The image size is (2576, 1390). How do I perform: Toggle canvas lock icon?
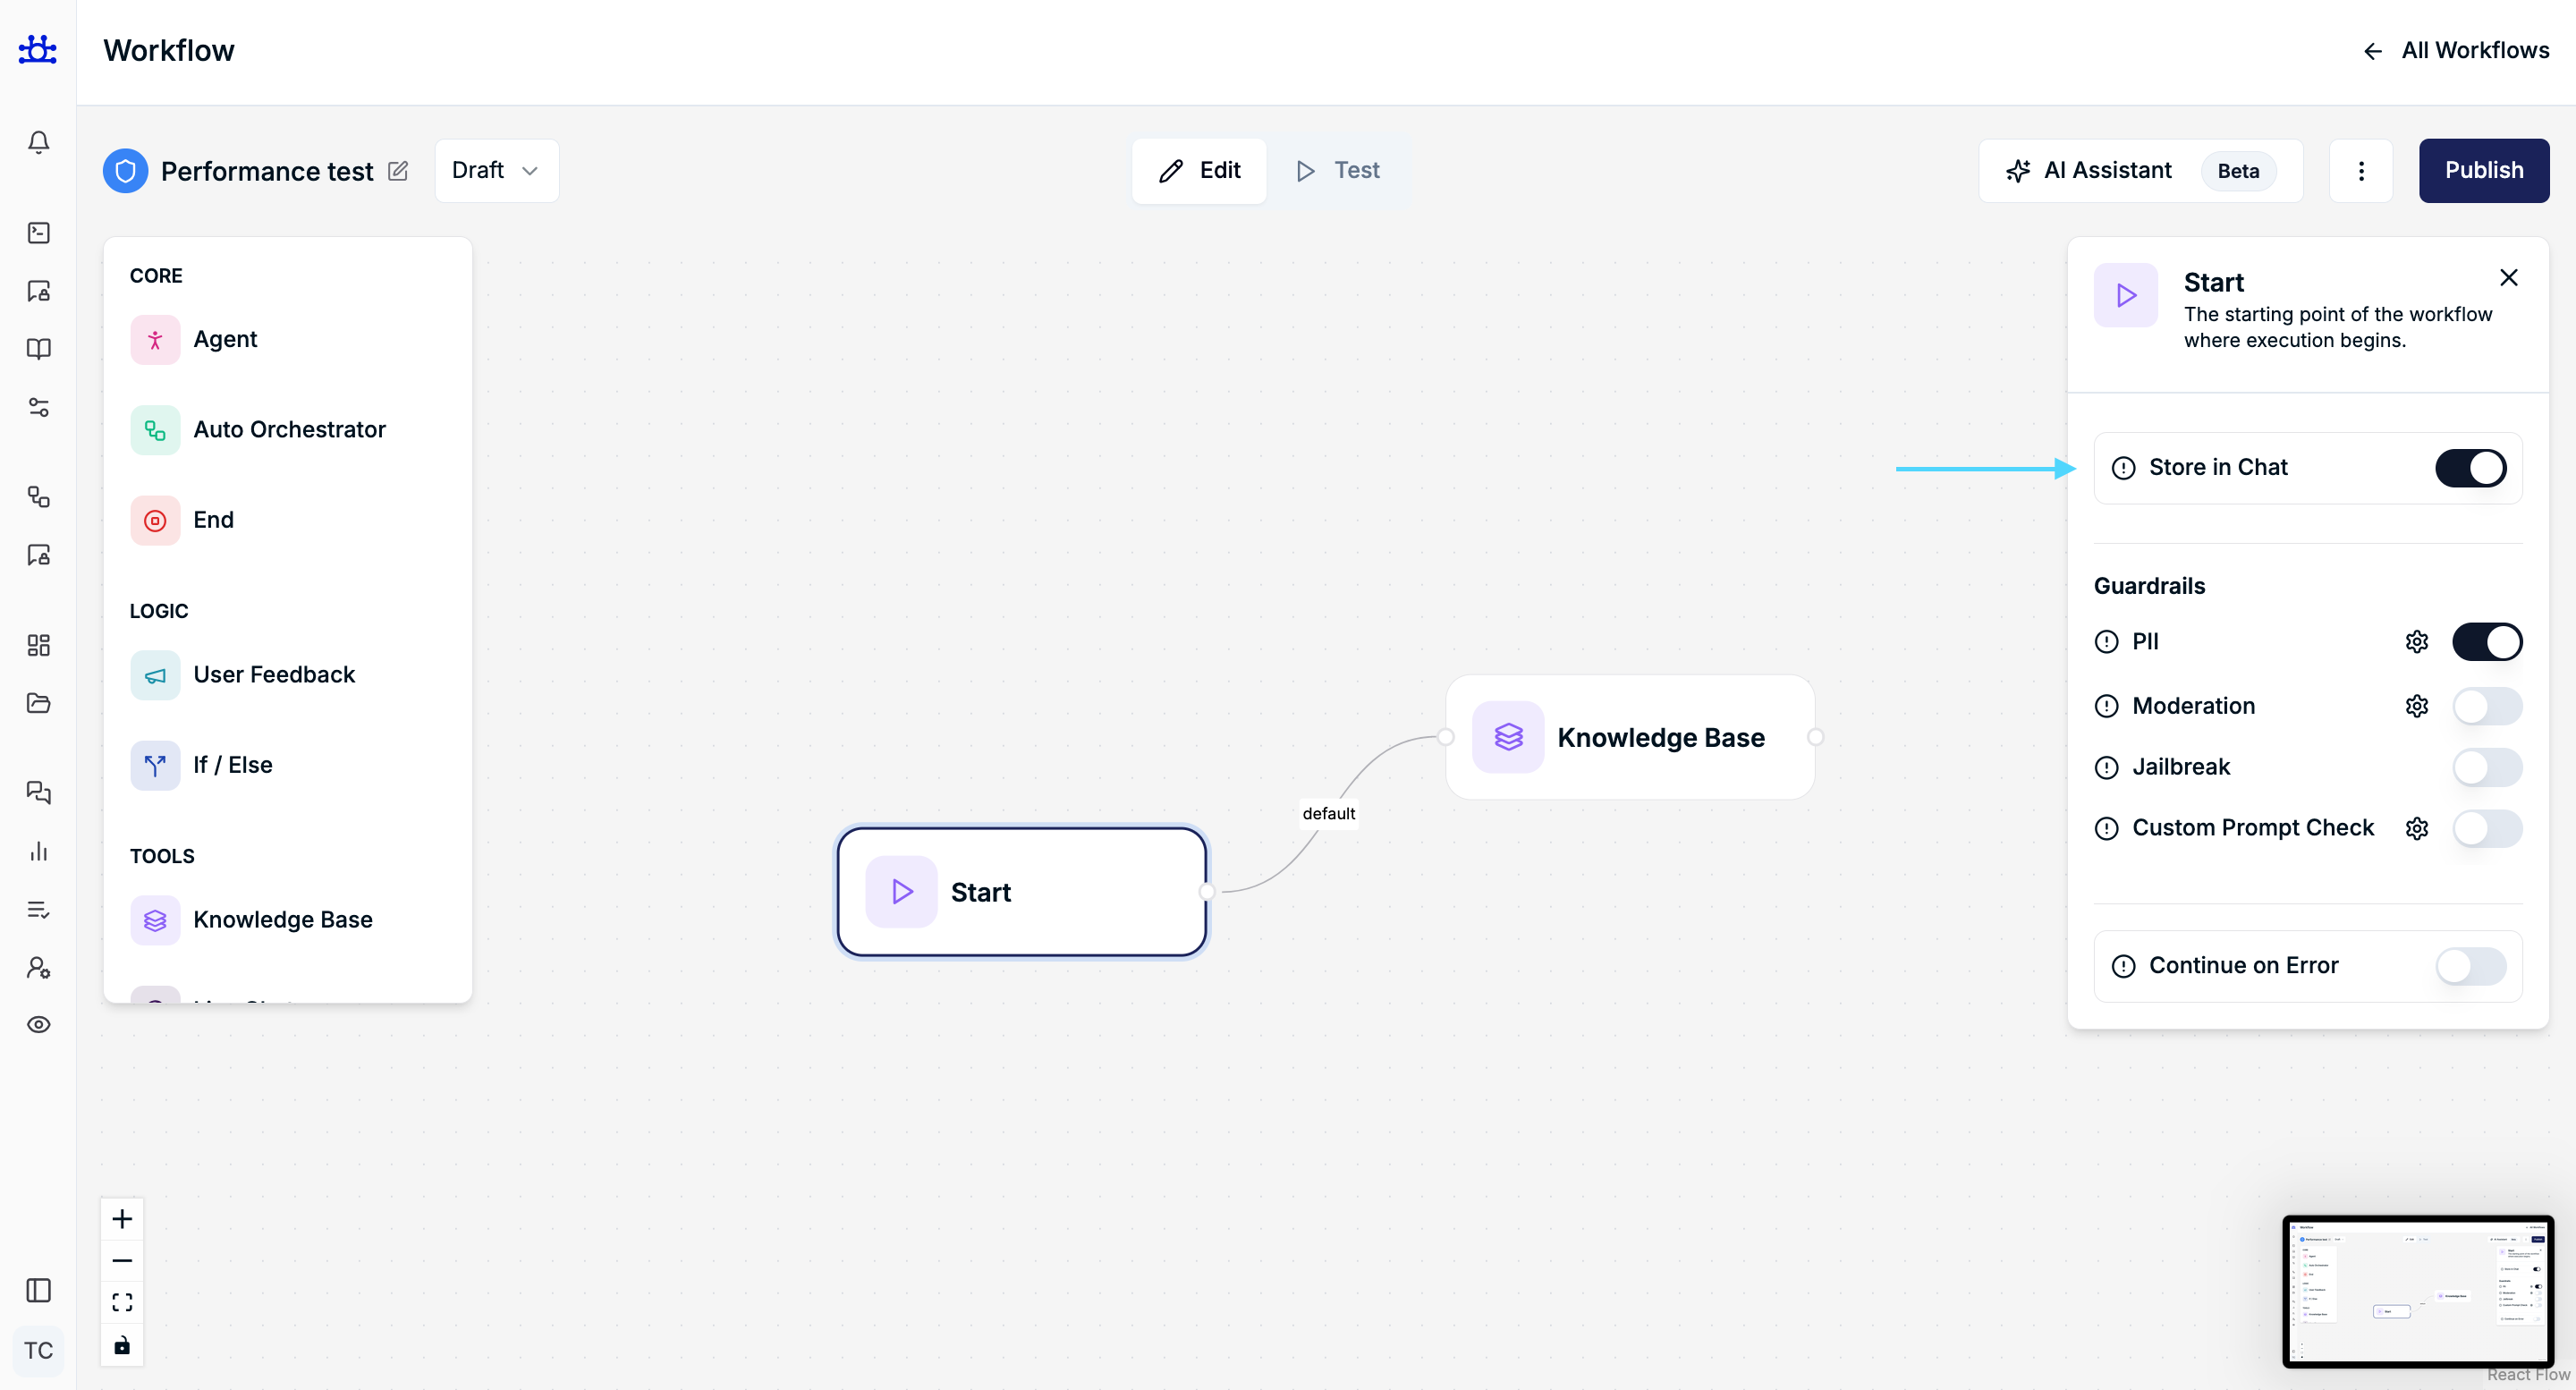coord(122,1345)
